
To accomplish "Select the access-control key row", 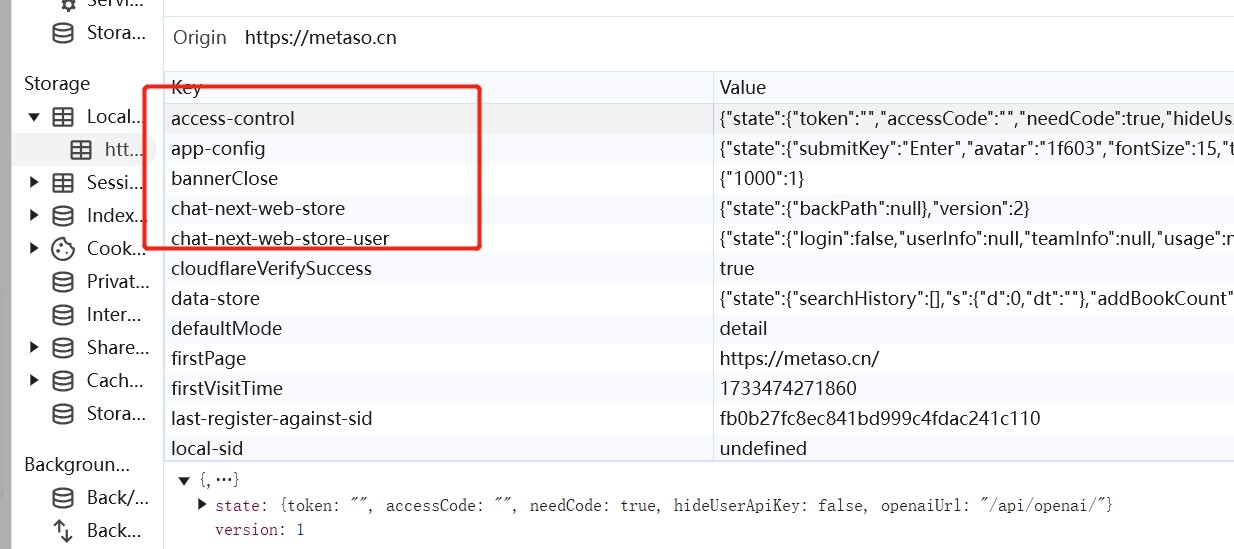I will [x=698, y=118].
